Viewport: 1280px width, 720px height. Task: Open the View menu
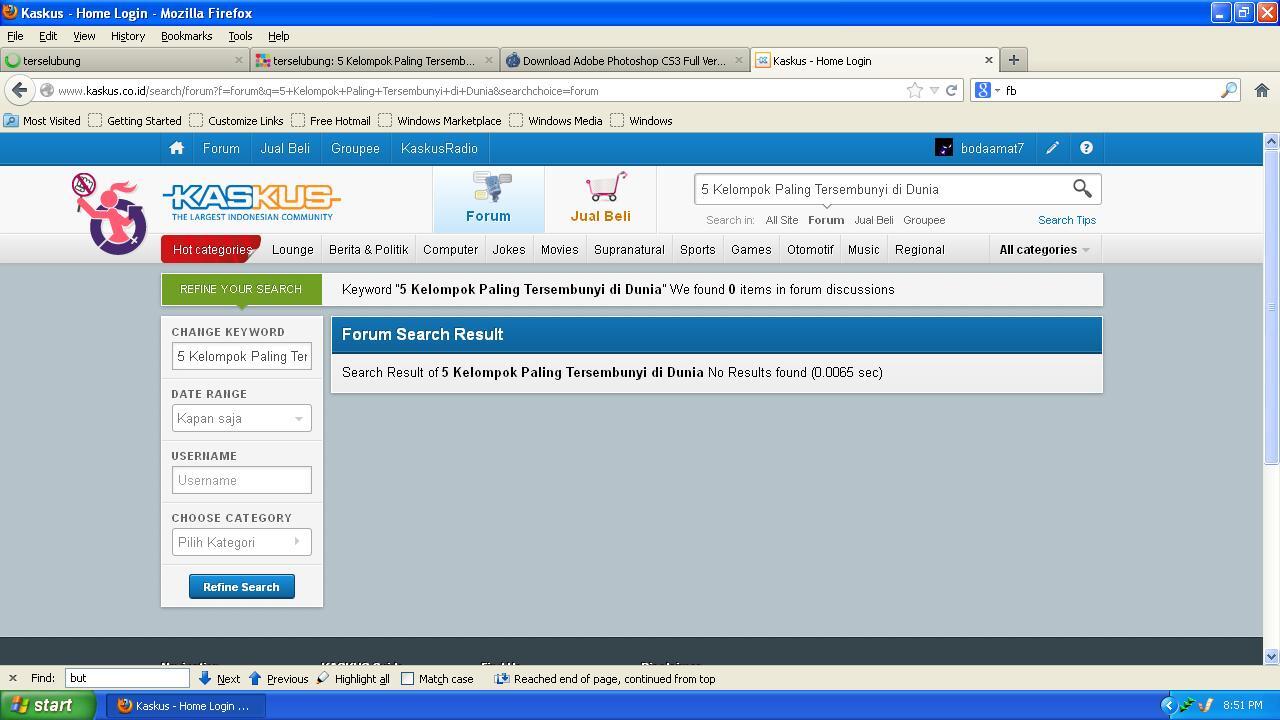(x=84, y=36)
